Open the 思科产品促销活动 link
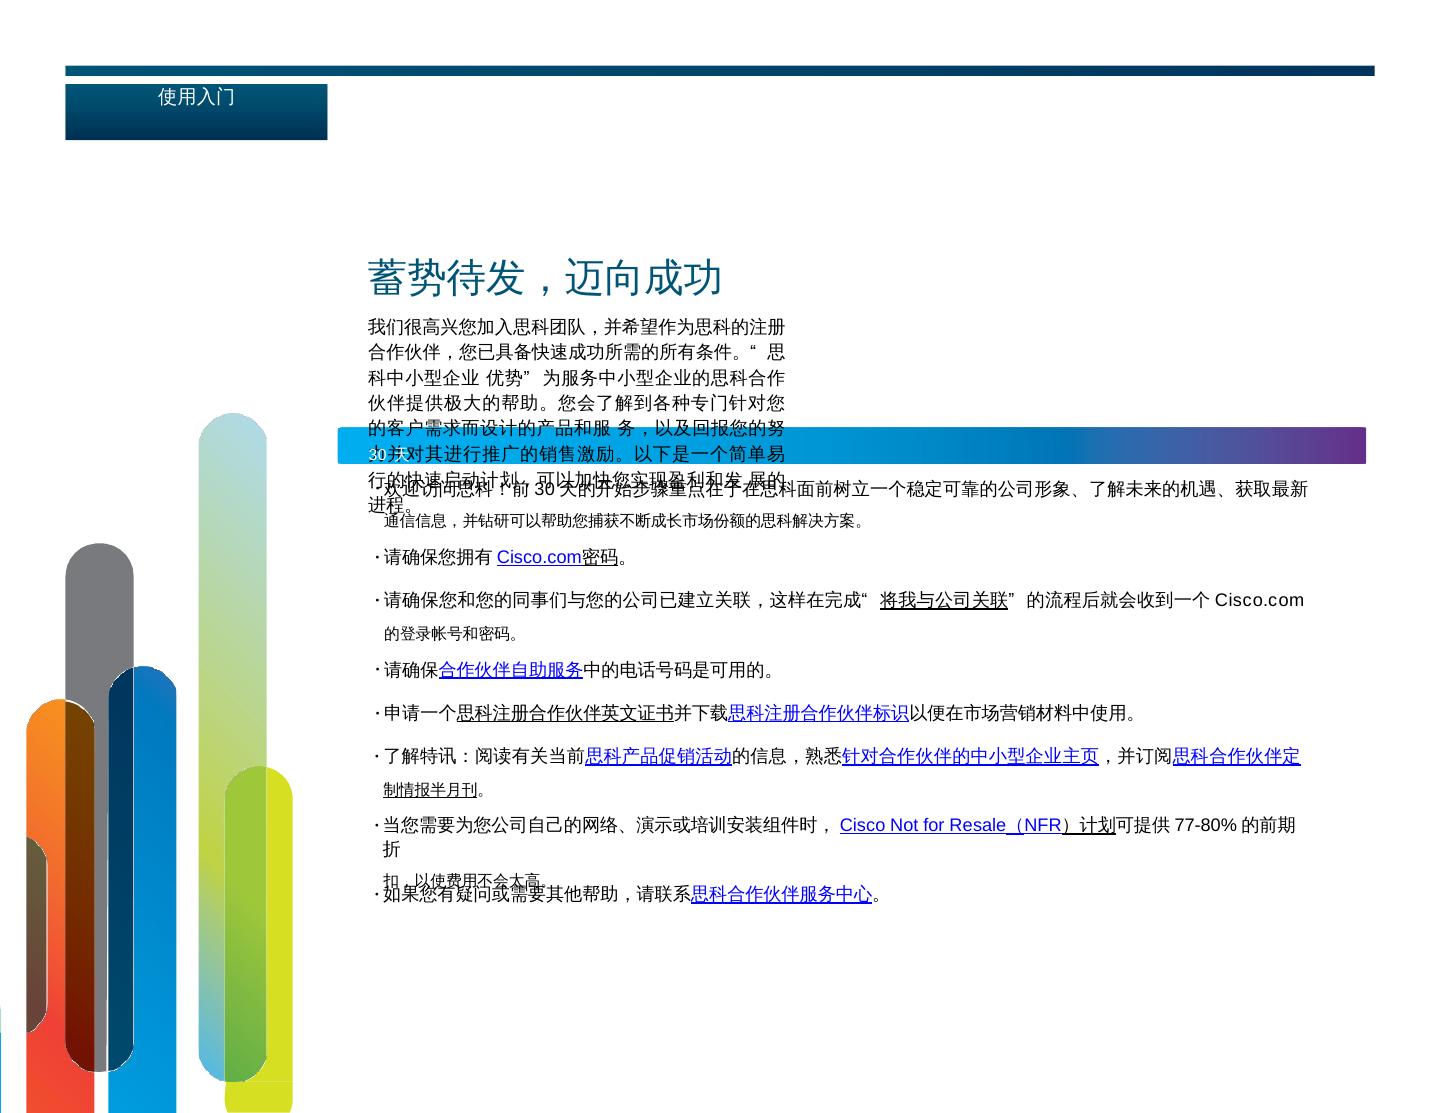Screen dimensions: 1440x1113 pos(658,756)
